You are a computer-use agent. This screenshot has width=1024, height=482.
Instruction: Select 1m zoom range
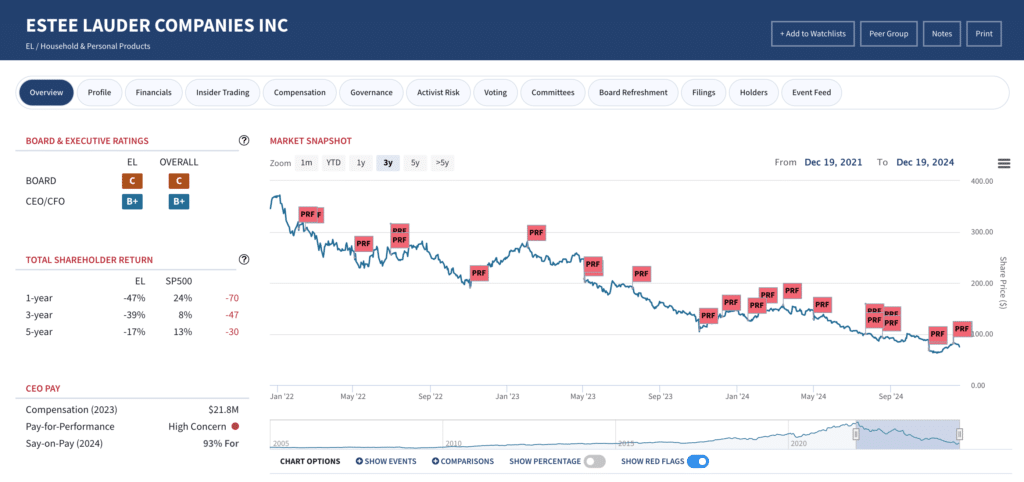pyautogui.click(x=306, y=163)
